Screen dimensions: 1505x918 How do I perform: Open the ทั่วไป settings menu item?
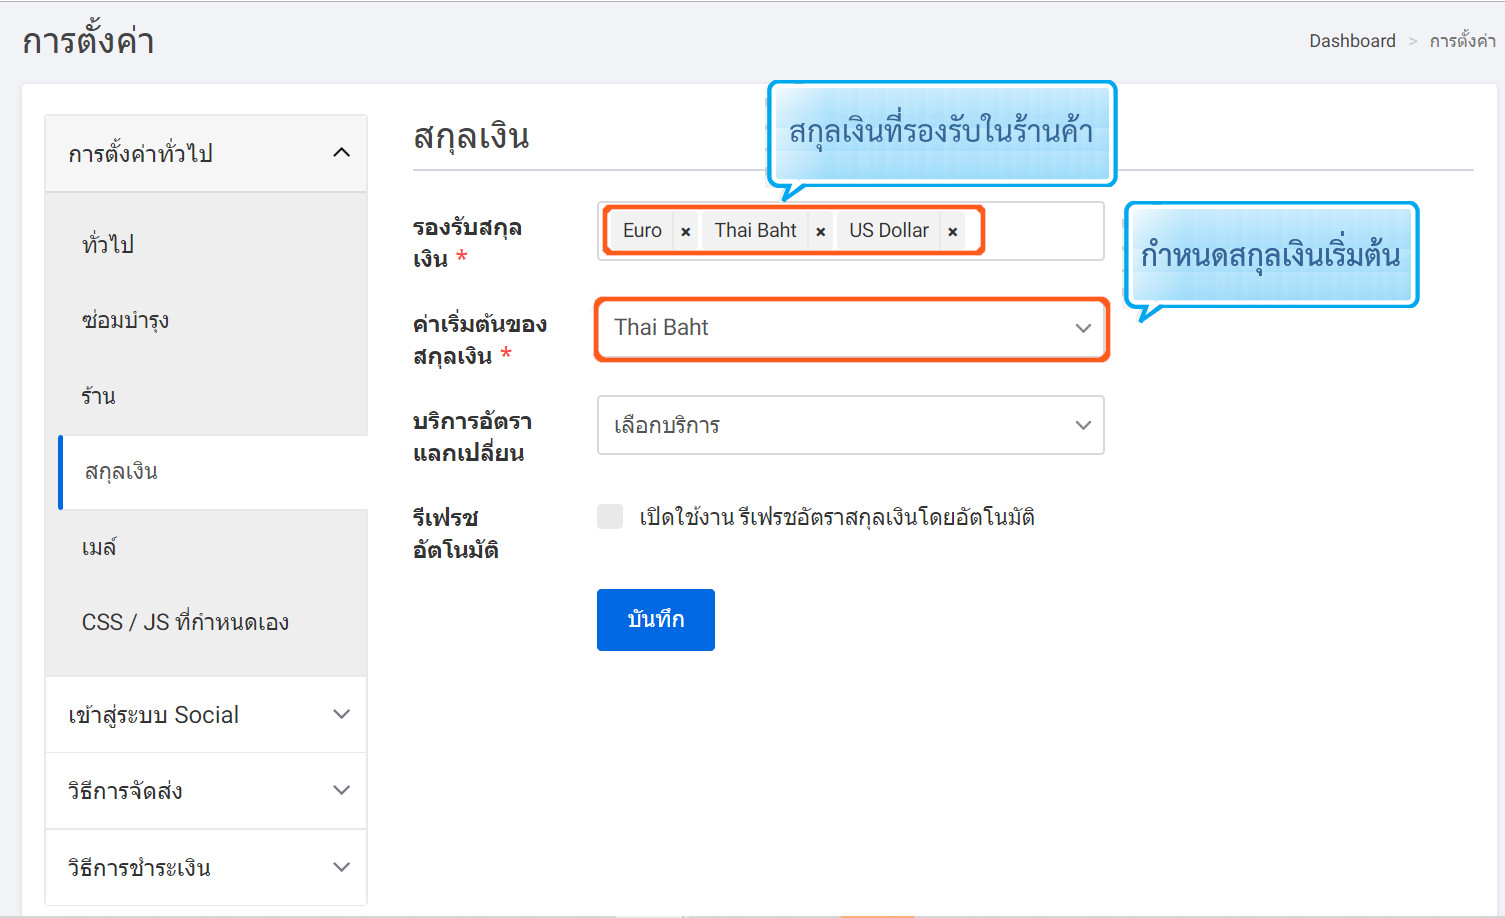(108, 244)
